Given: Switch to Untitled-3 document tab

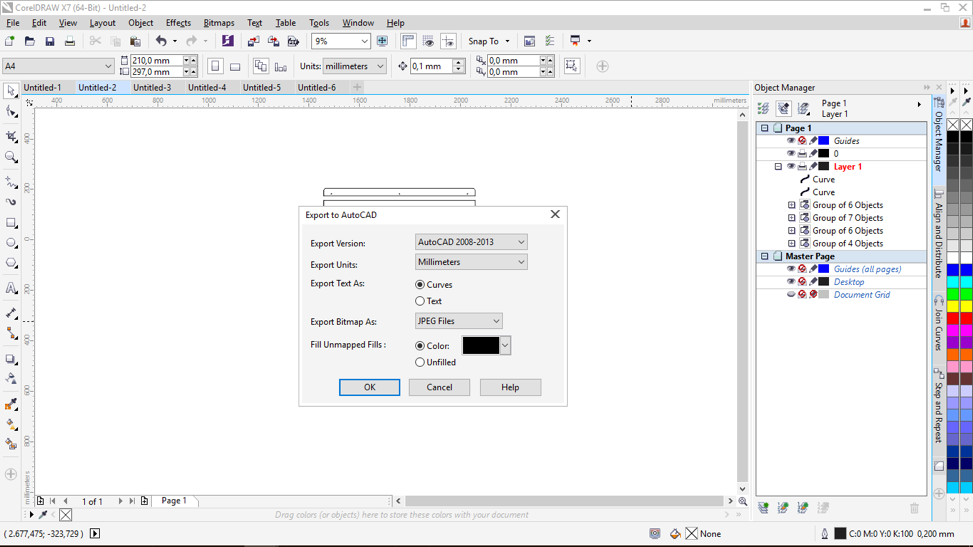Looking at the screenshot, I should pyautogui.click(x=151, y=88).
